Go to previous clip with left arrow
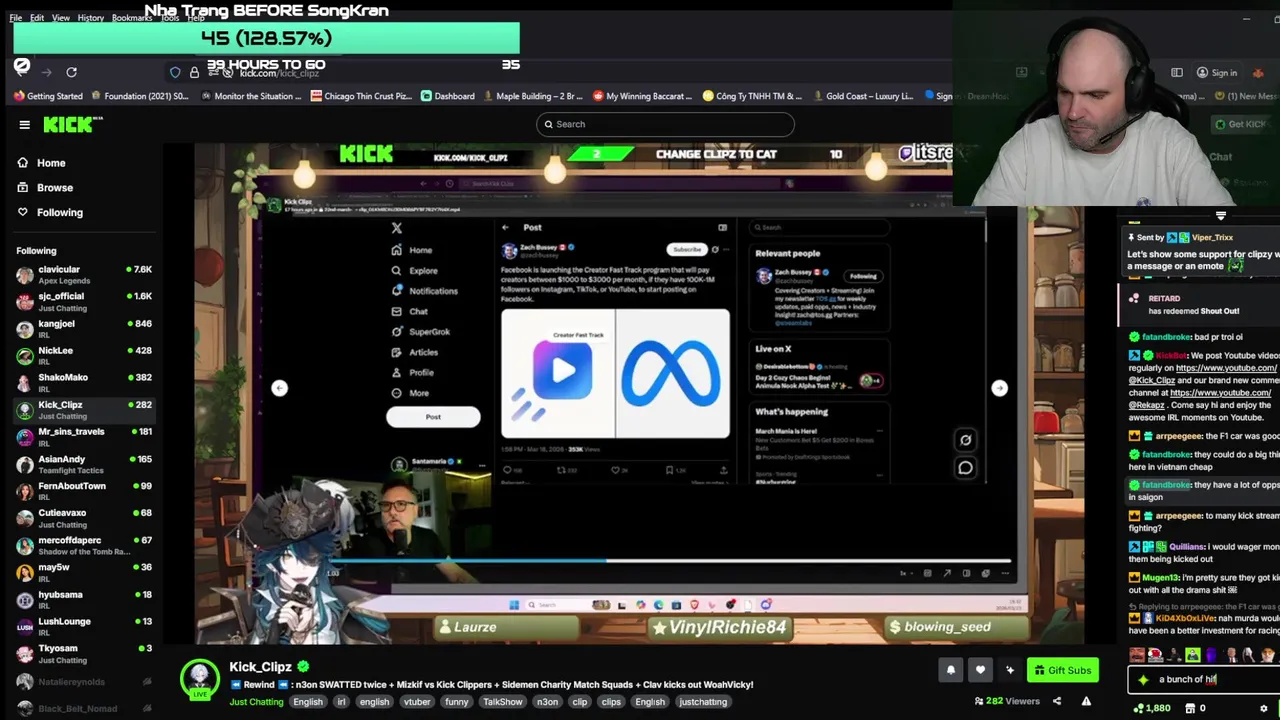 [280, 388]
